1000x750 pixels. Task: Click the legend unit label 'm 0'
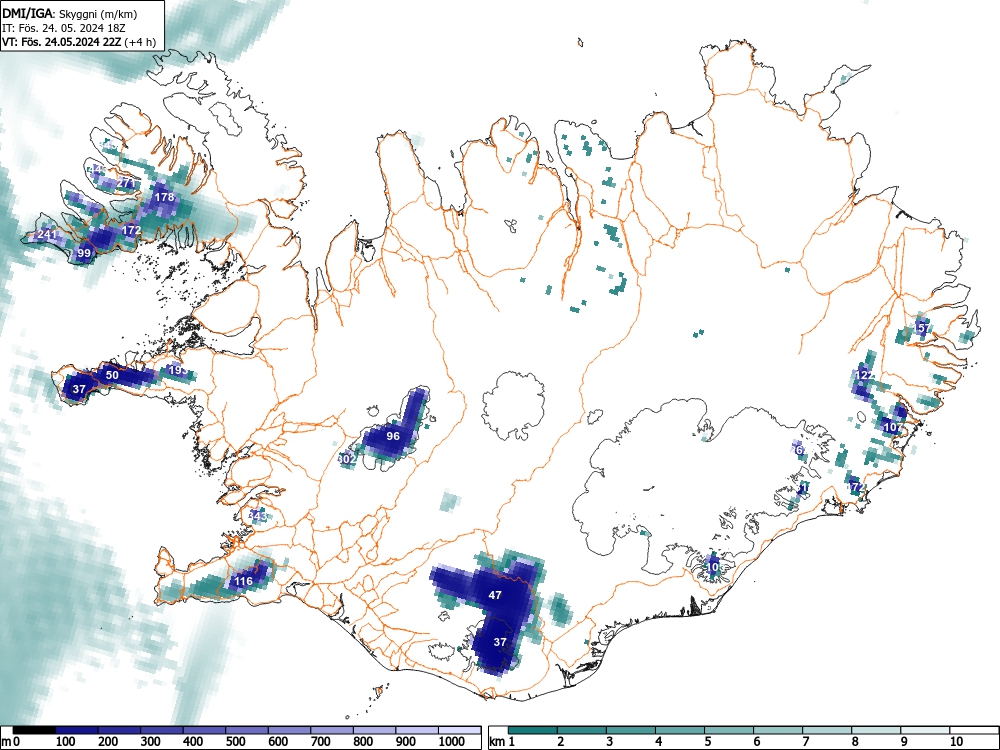click(x=12, y=742)
